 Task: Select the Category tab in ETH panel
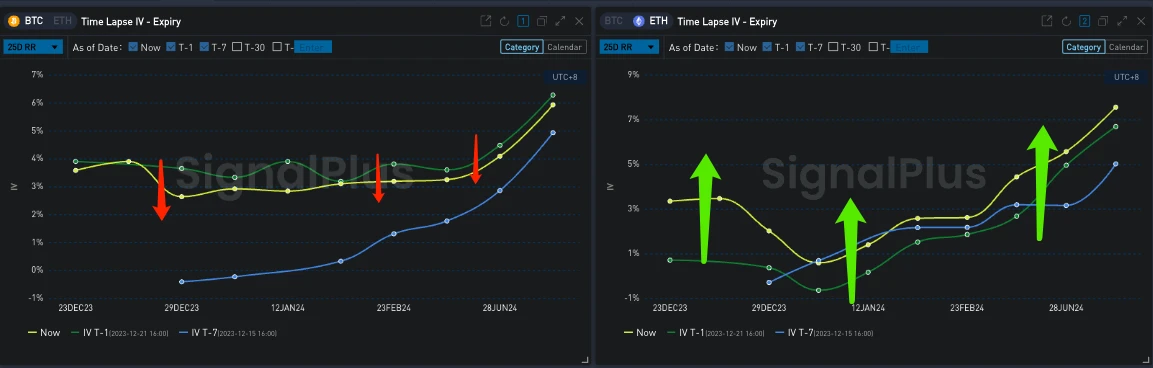[x=1083, y=47]
